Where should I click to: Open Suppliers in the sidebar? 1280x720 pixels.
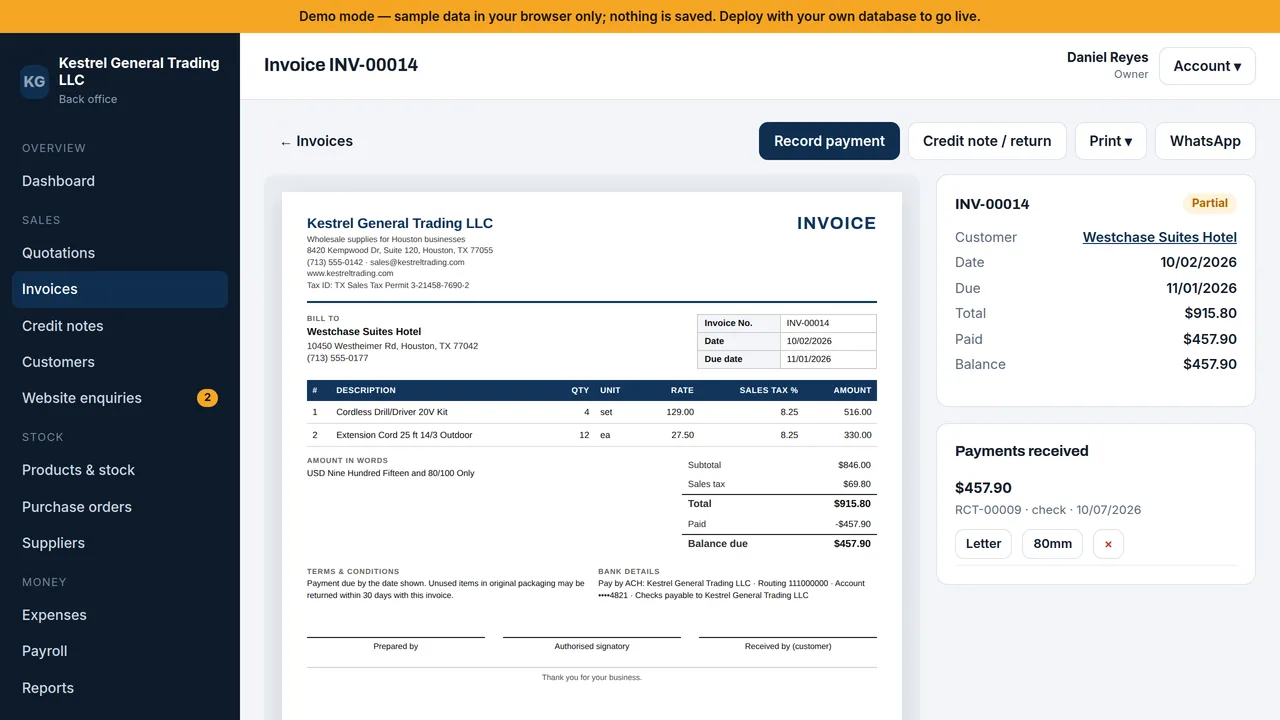(x=120, y=543)
